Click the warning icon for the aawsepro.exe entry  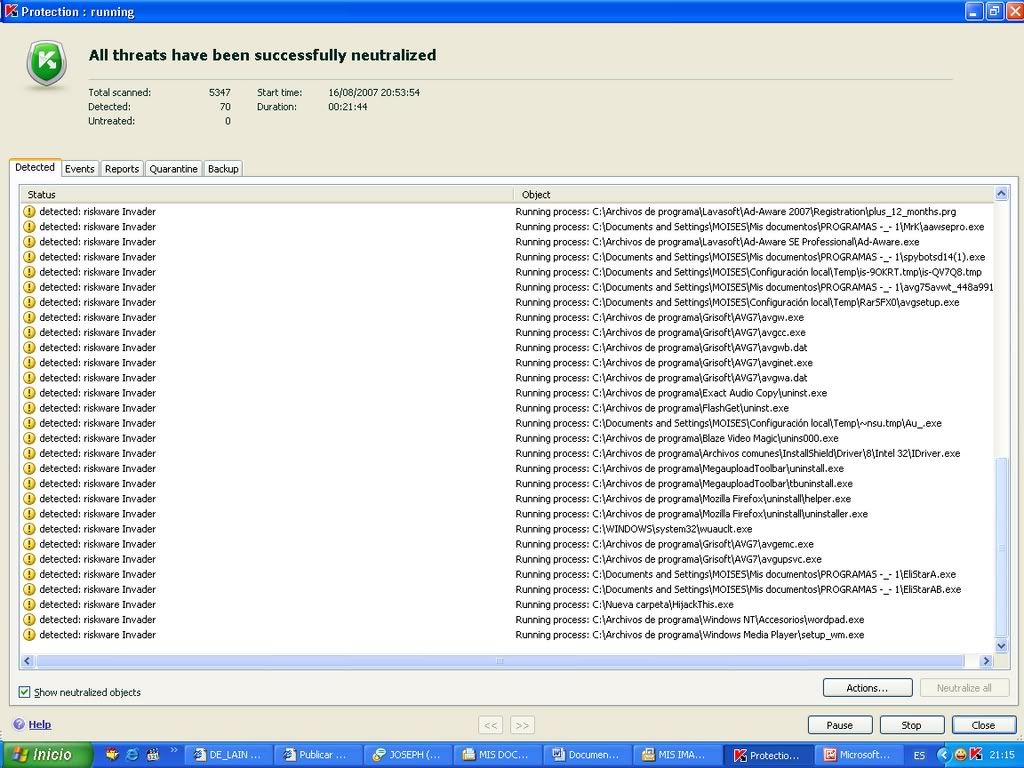29,227
